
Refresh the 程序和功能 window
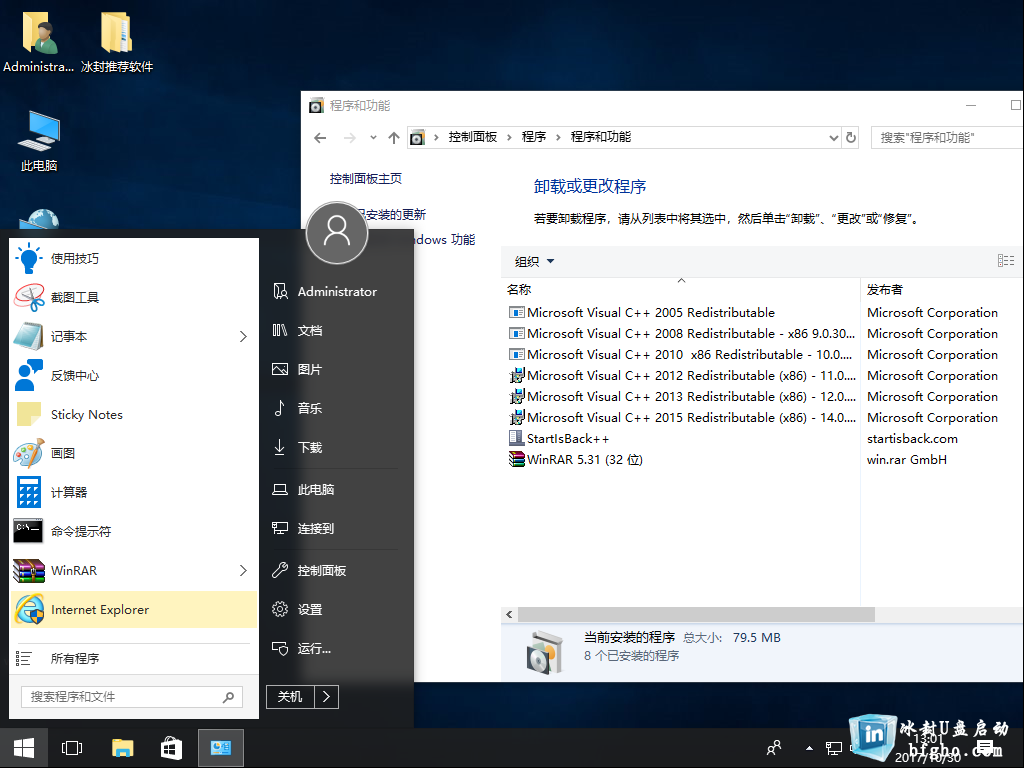coord(851,138)
